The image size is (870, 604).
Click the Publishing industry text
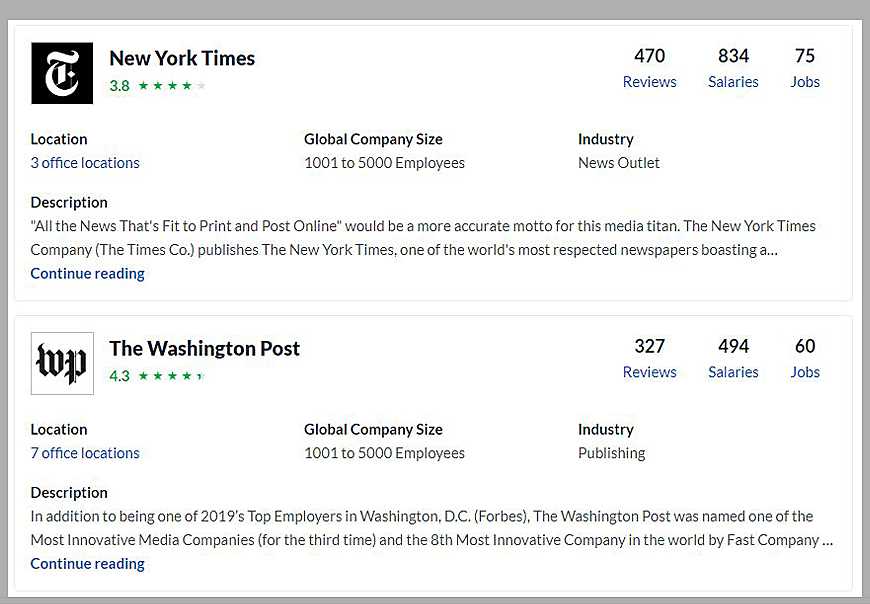point(611,453)
